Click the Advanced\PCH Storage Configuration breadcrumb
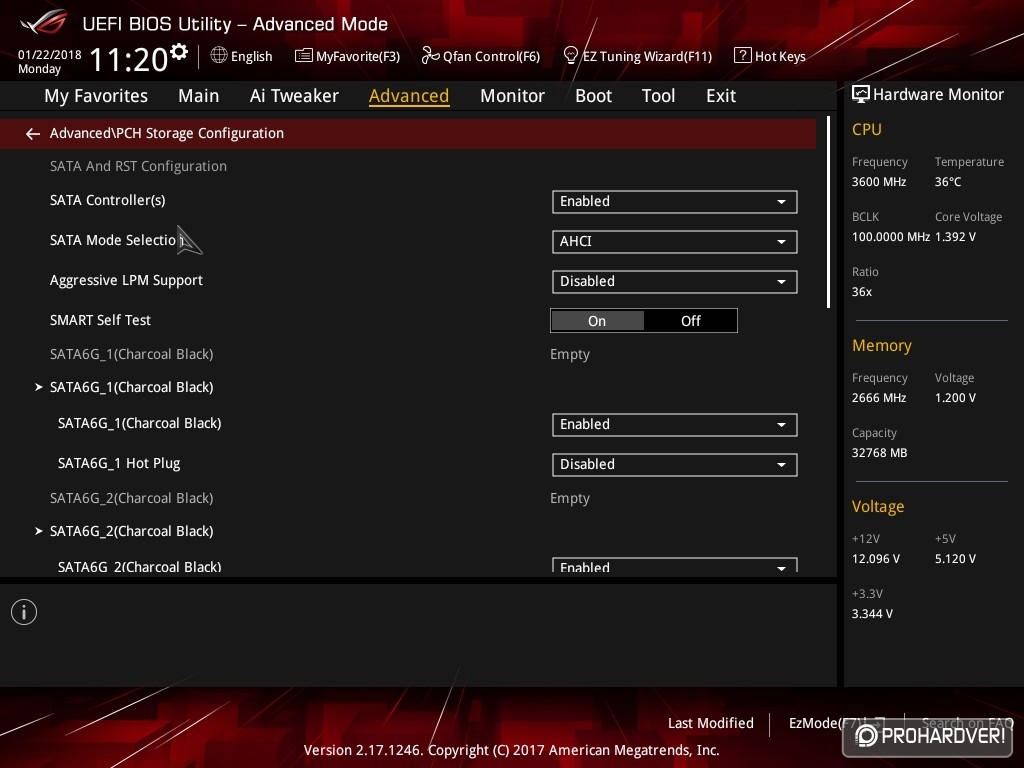The height and width of the screenshot is (768, 1024). pyautogui.click(x=167, y=133)
